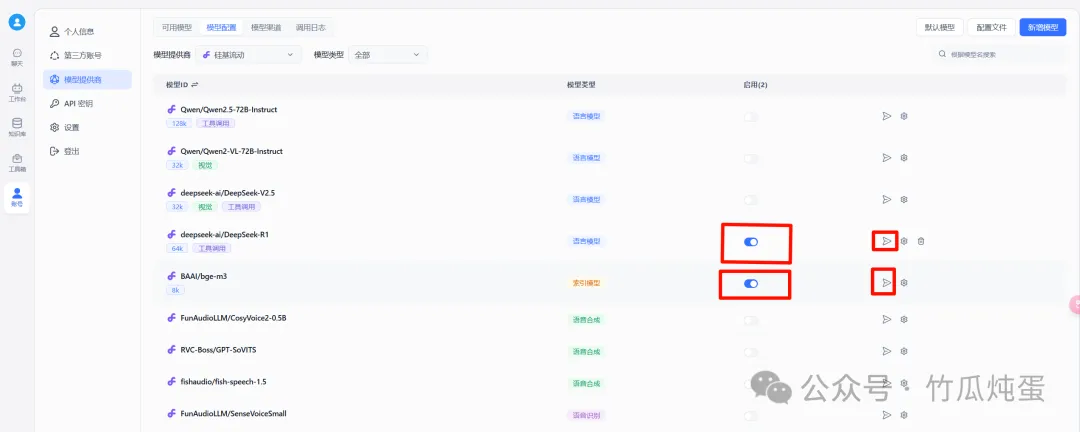1080x432 pixels.
Task: Click the blue 新增模型 button
Action: (1043, 27)
